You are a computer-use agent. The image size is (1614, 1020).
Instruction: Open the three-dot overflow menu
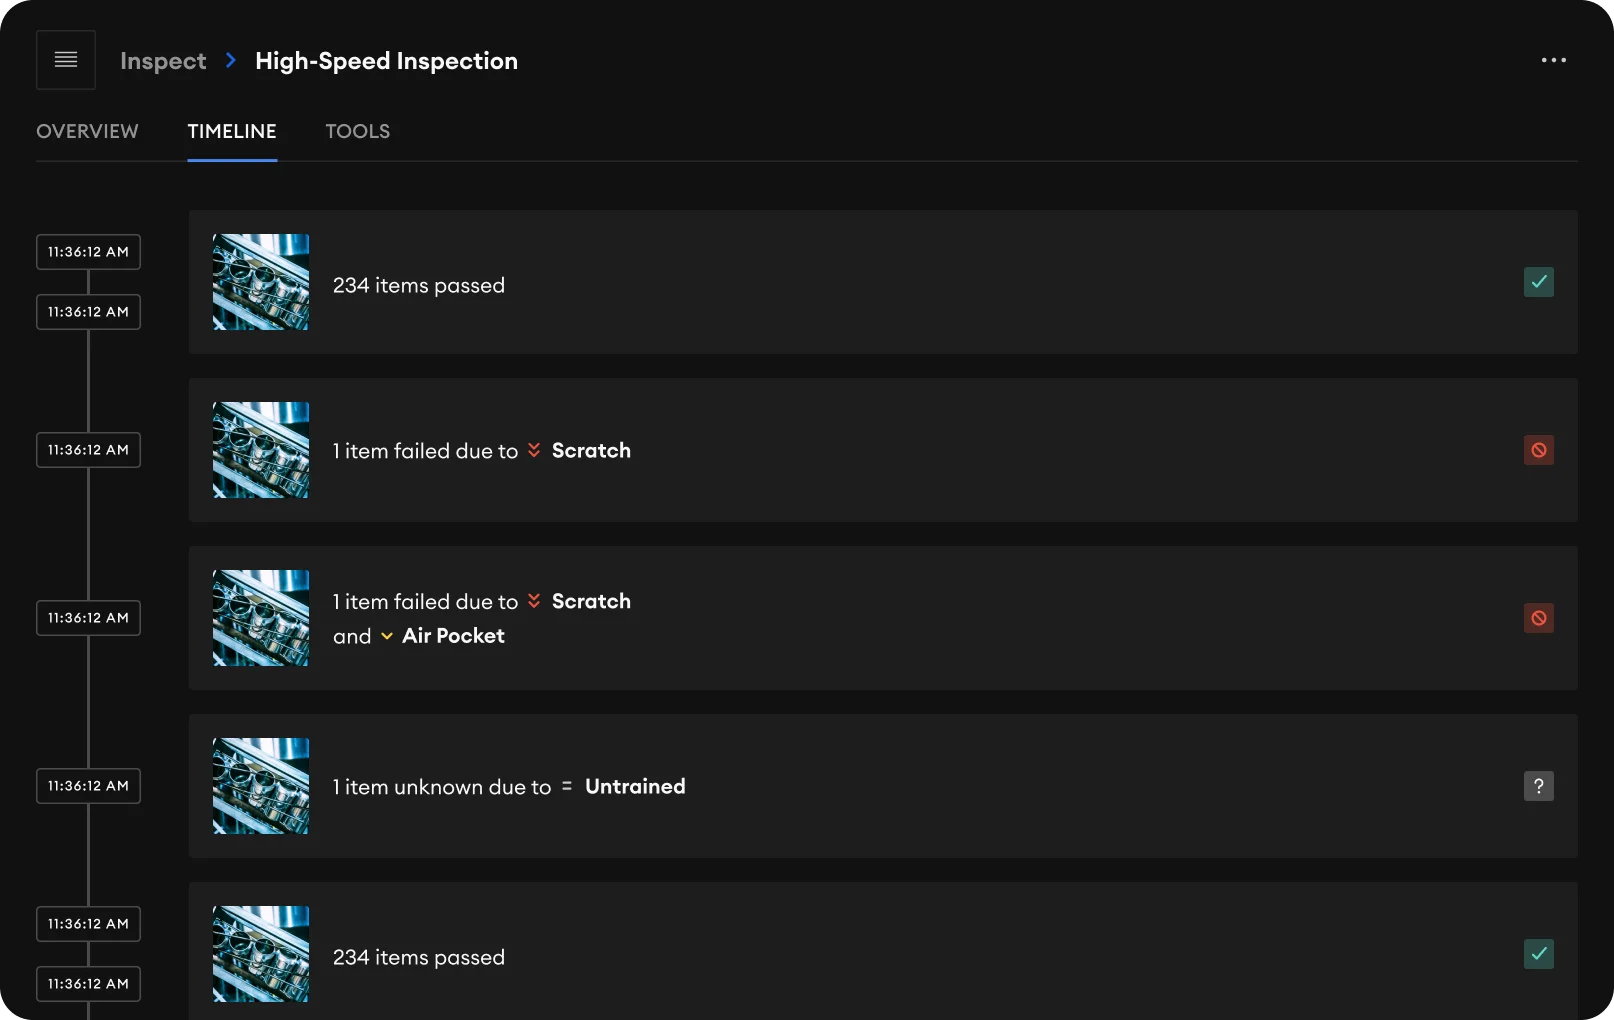[1553, 60]
